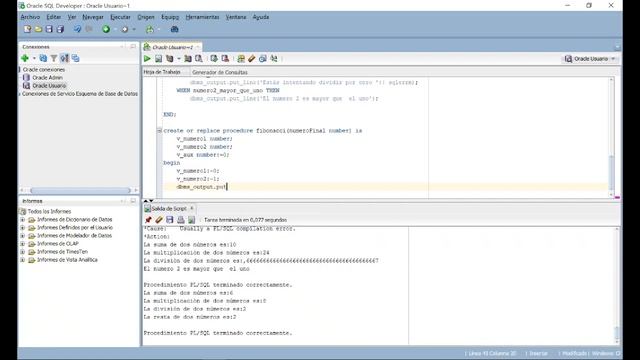Clear script output with eraser icon
Viewport: 640px width, 360px height.
coord(159,220)
